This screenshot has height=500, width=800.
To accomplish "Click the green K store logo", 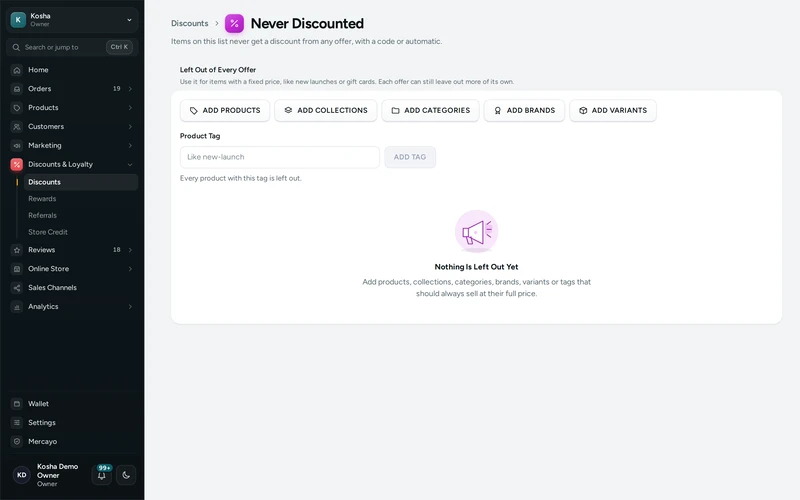I will coord(18,20).
